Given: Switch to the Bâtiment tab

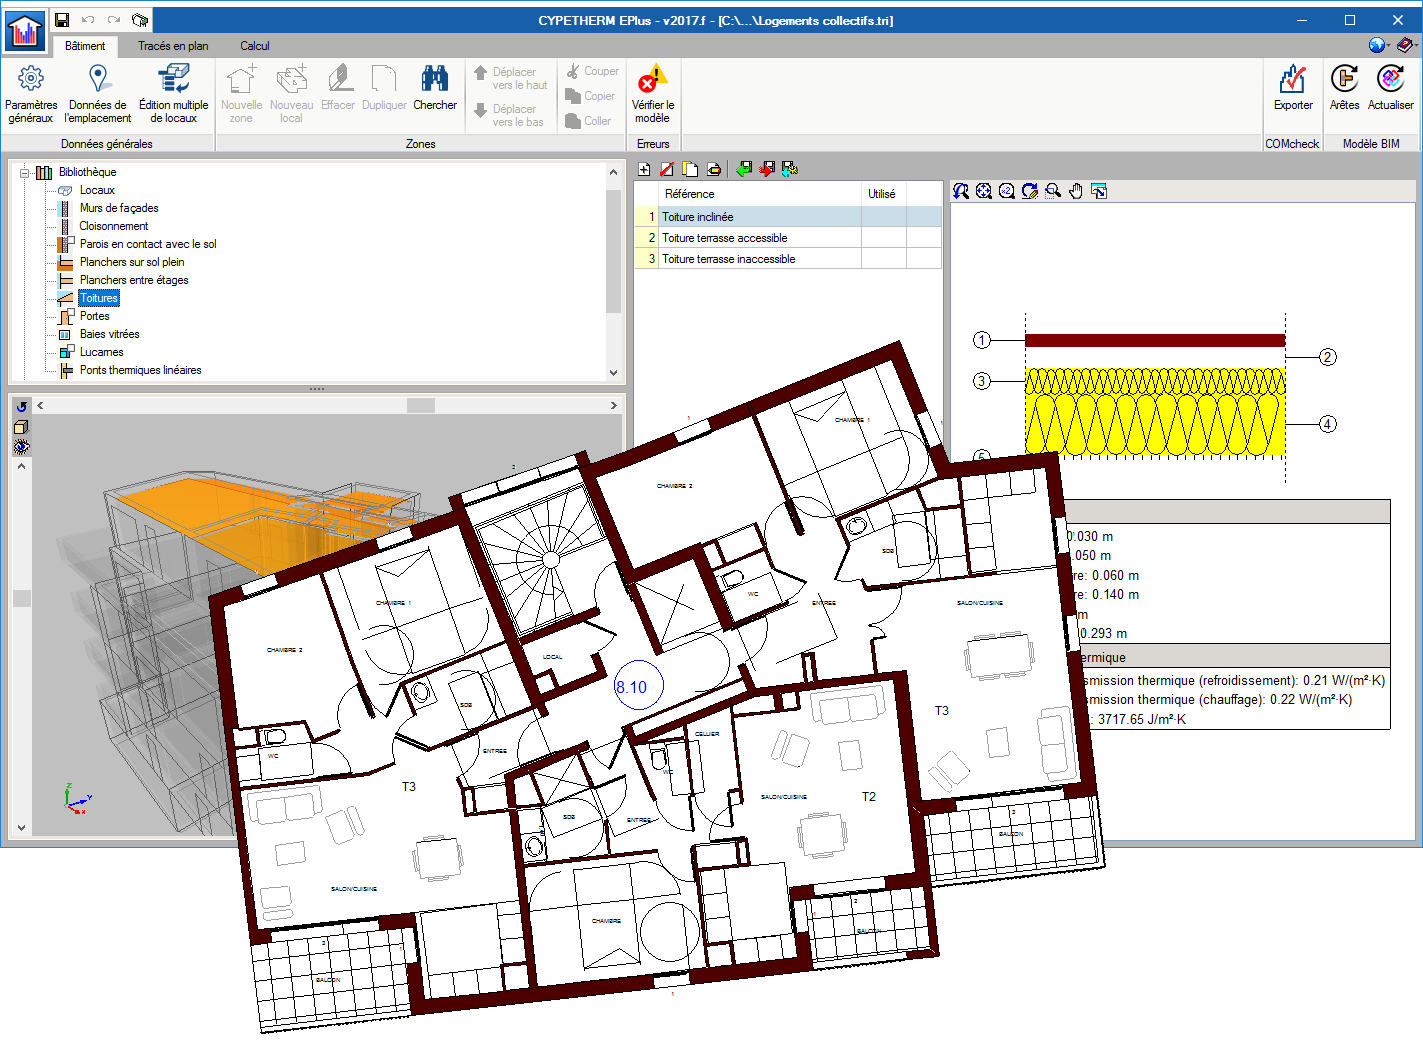Looking at the screenshot, I should 85,46.
